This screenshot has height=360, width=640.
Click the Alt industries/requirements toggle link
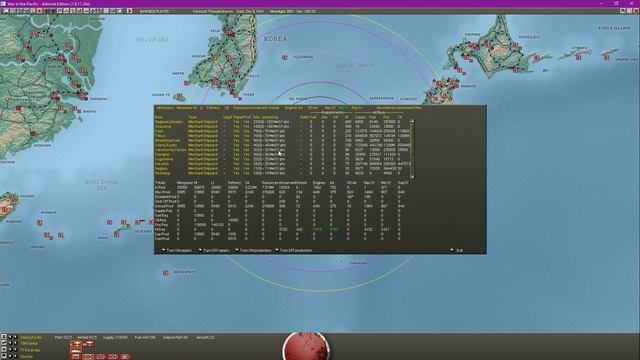398,108
